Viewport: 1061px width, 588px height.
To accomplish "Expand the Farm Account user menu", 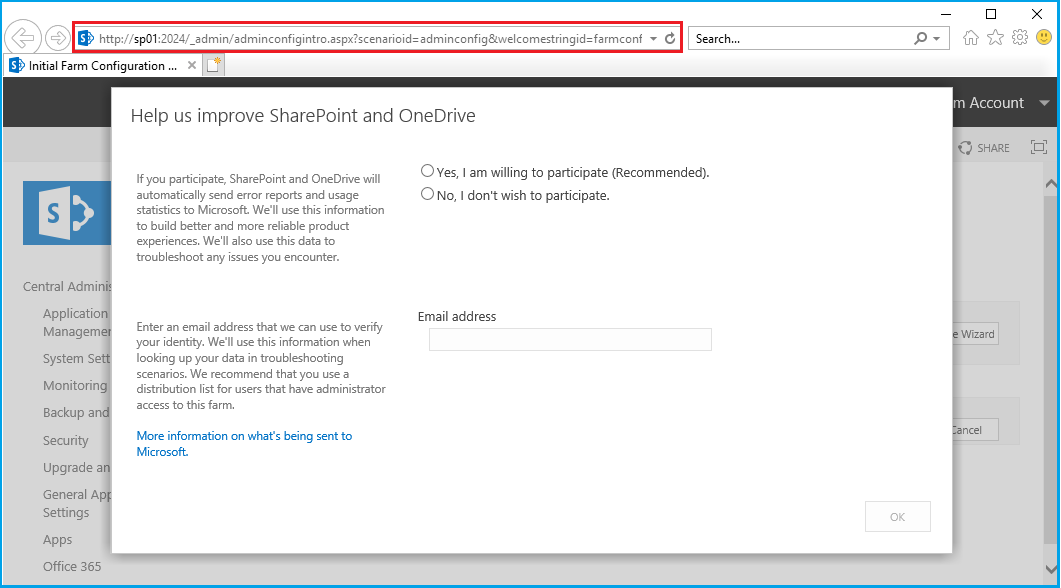I will point(1044,103).
